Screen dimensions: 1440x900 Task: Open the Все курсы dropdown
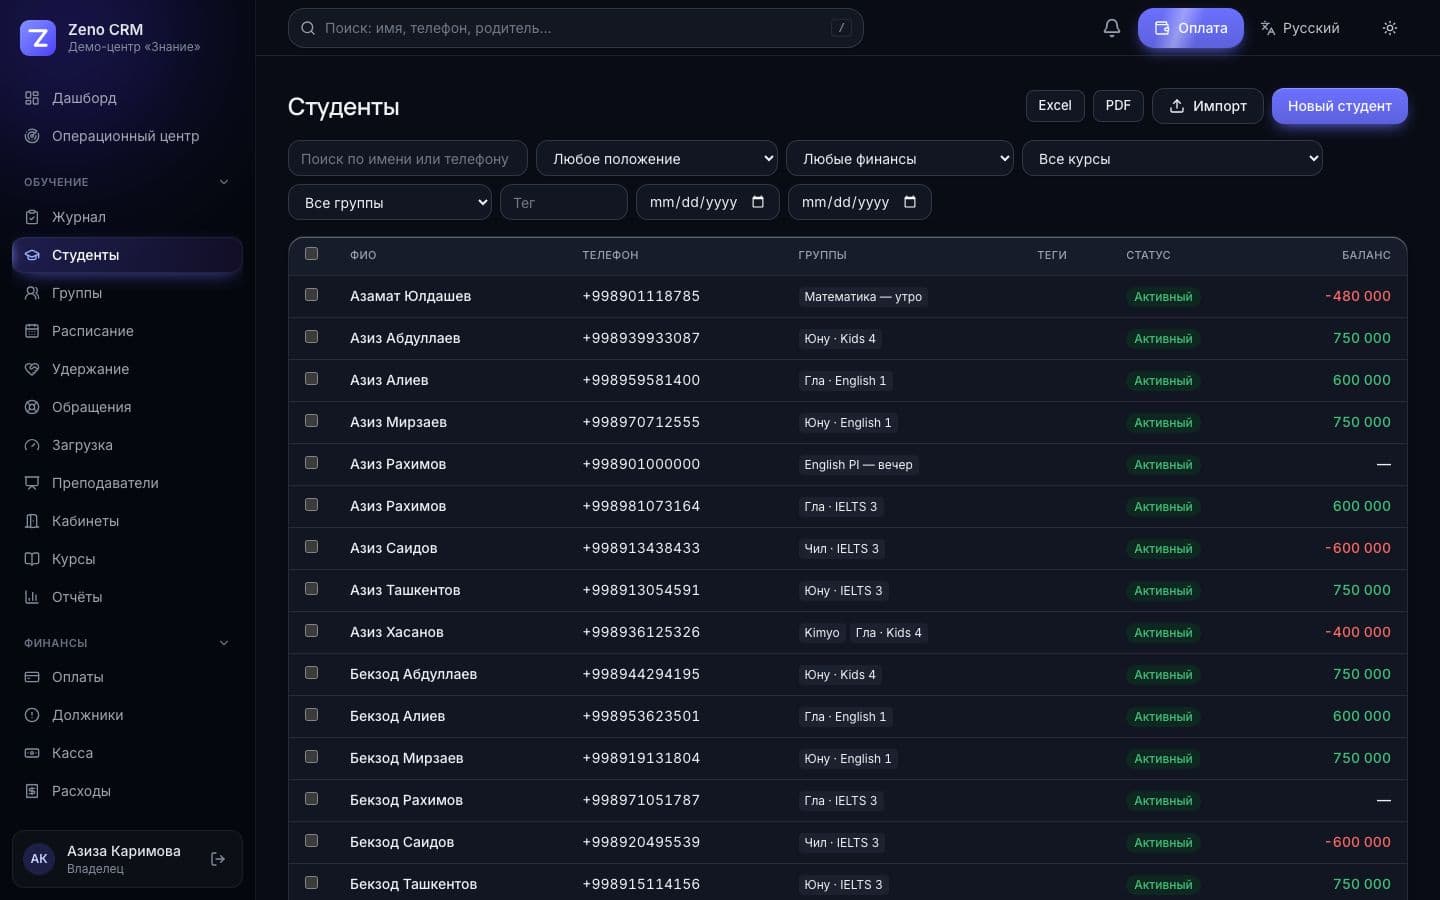click(x=1172, y=158)
